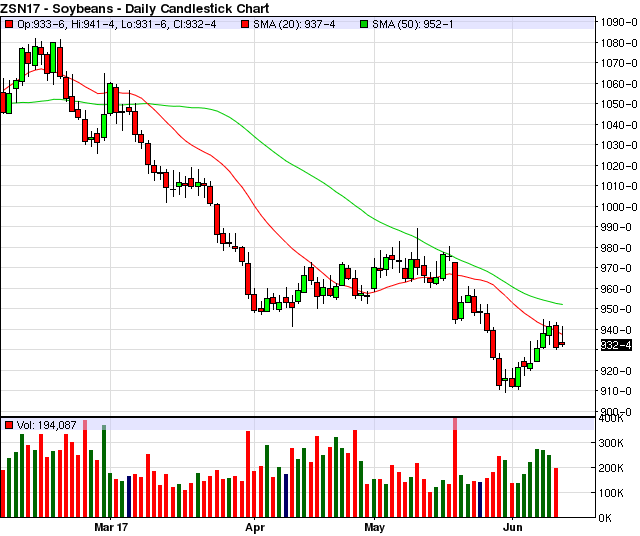The height and width of the screenshot is (536, 640).
Task: Click the 300K volume axis label
Action: pyautogui.click(x=611, y=443)
